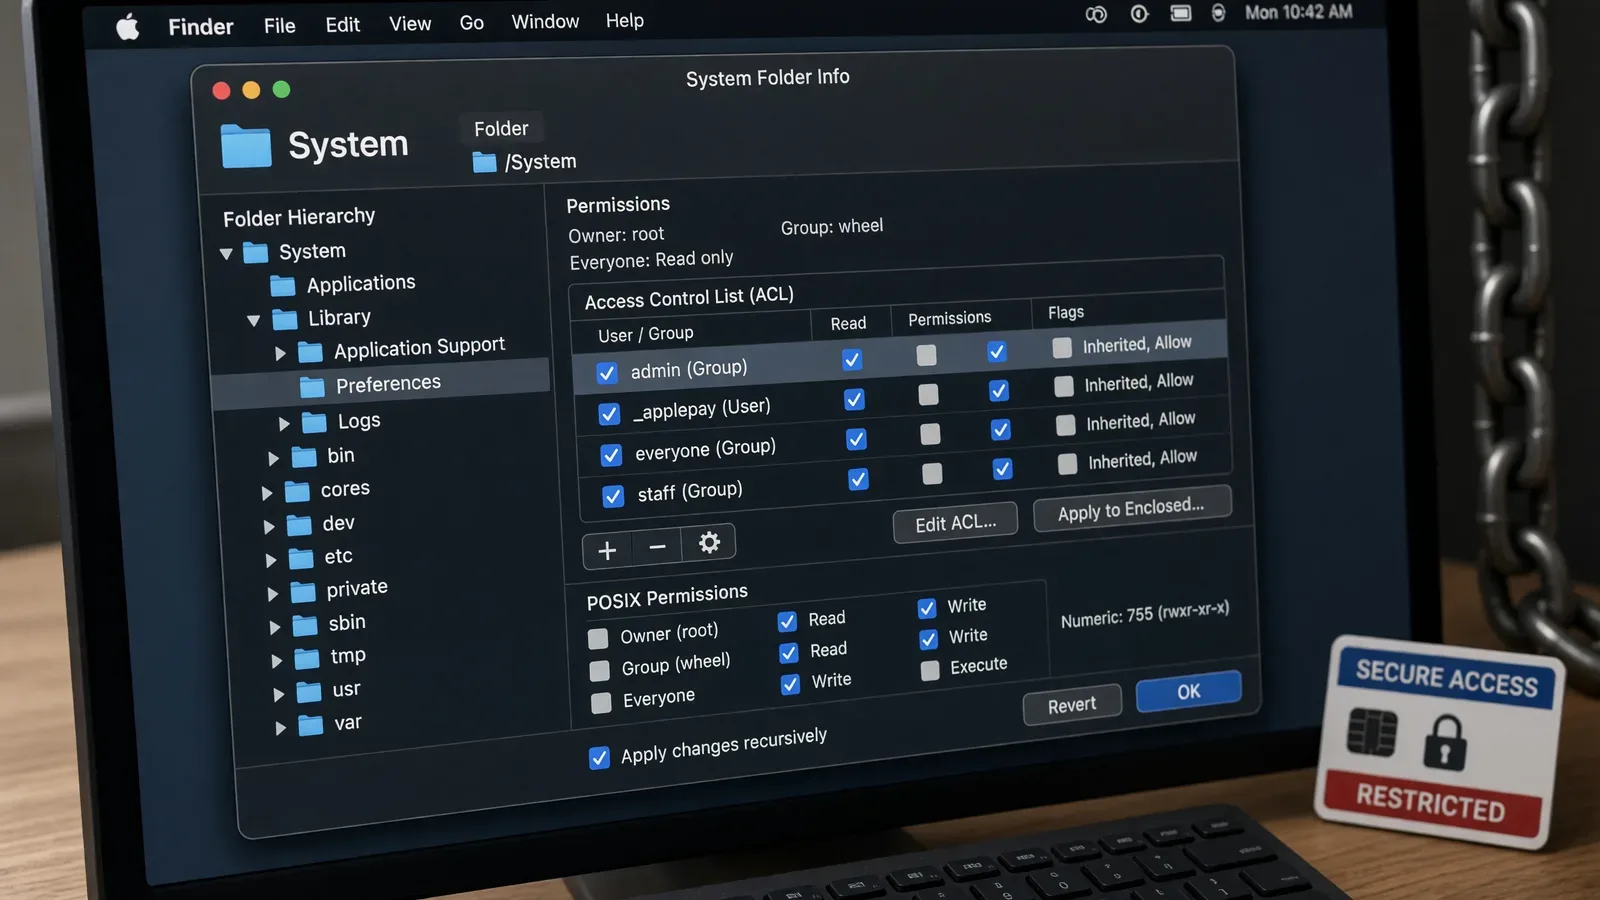Toggle Read column checkbox in staff (Group) row
This screenshot has width=1600, height=900.
tap(858, 479)
